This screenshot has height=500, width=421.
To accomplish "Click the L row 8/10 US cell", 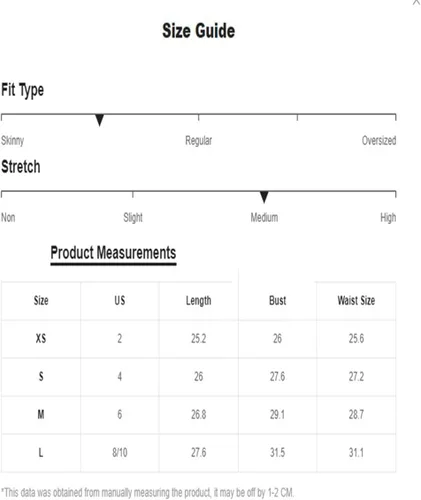I will (x=120, y=453).
